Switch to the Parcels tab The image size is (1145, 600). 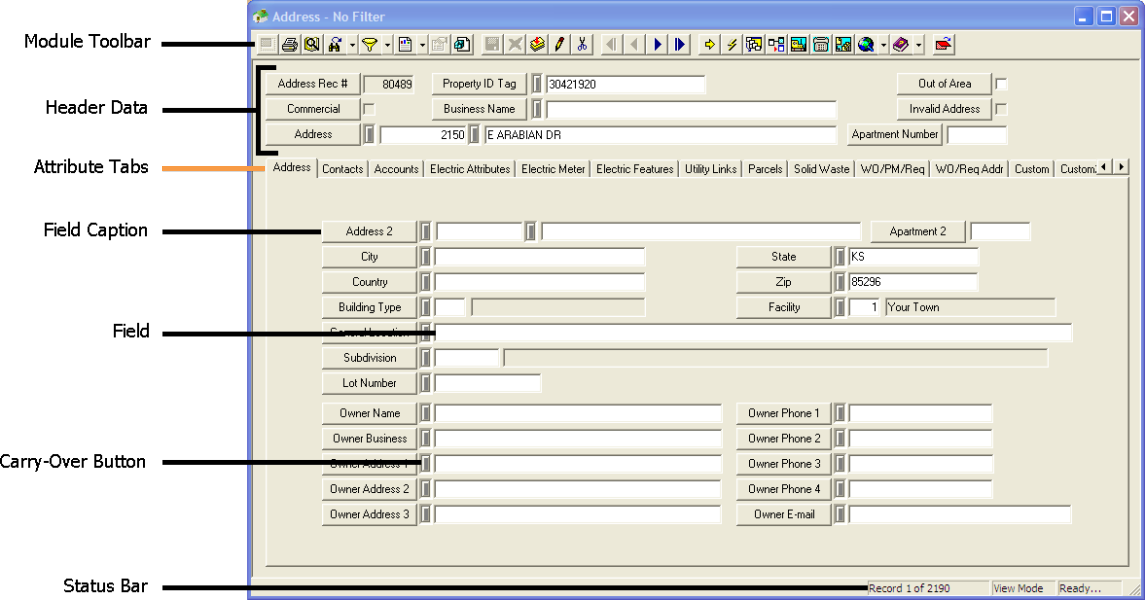tap(765, 169)
